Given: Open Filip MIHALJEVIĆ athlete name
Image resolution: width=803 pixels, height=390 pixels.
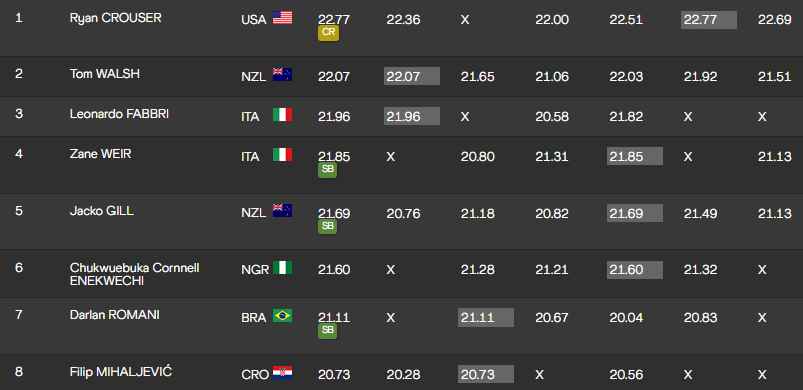Looking at the screenshot, I should tap(121, 372).
